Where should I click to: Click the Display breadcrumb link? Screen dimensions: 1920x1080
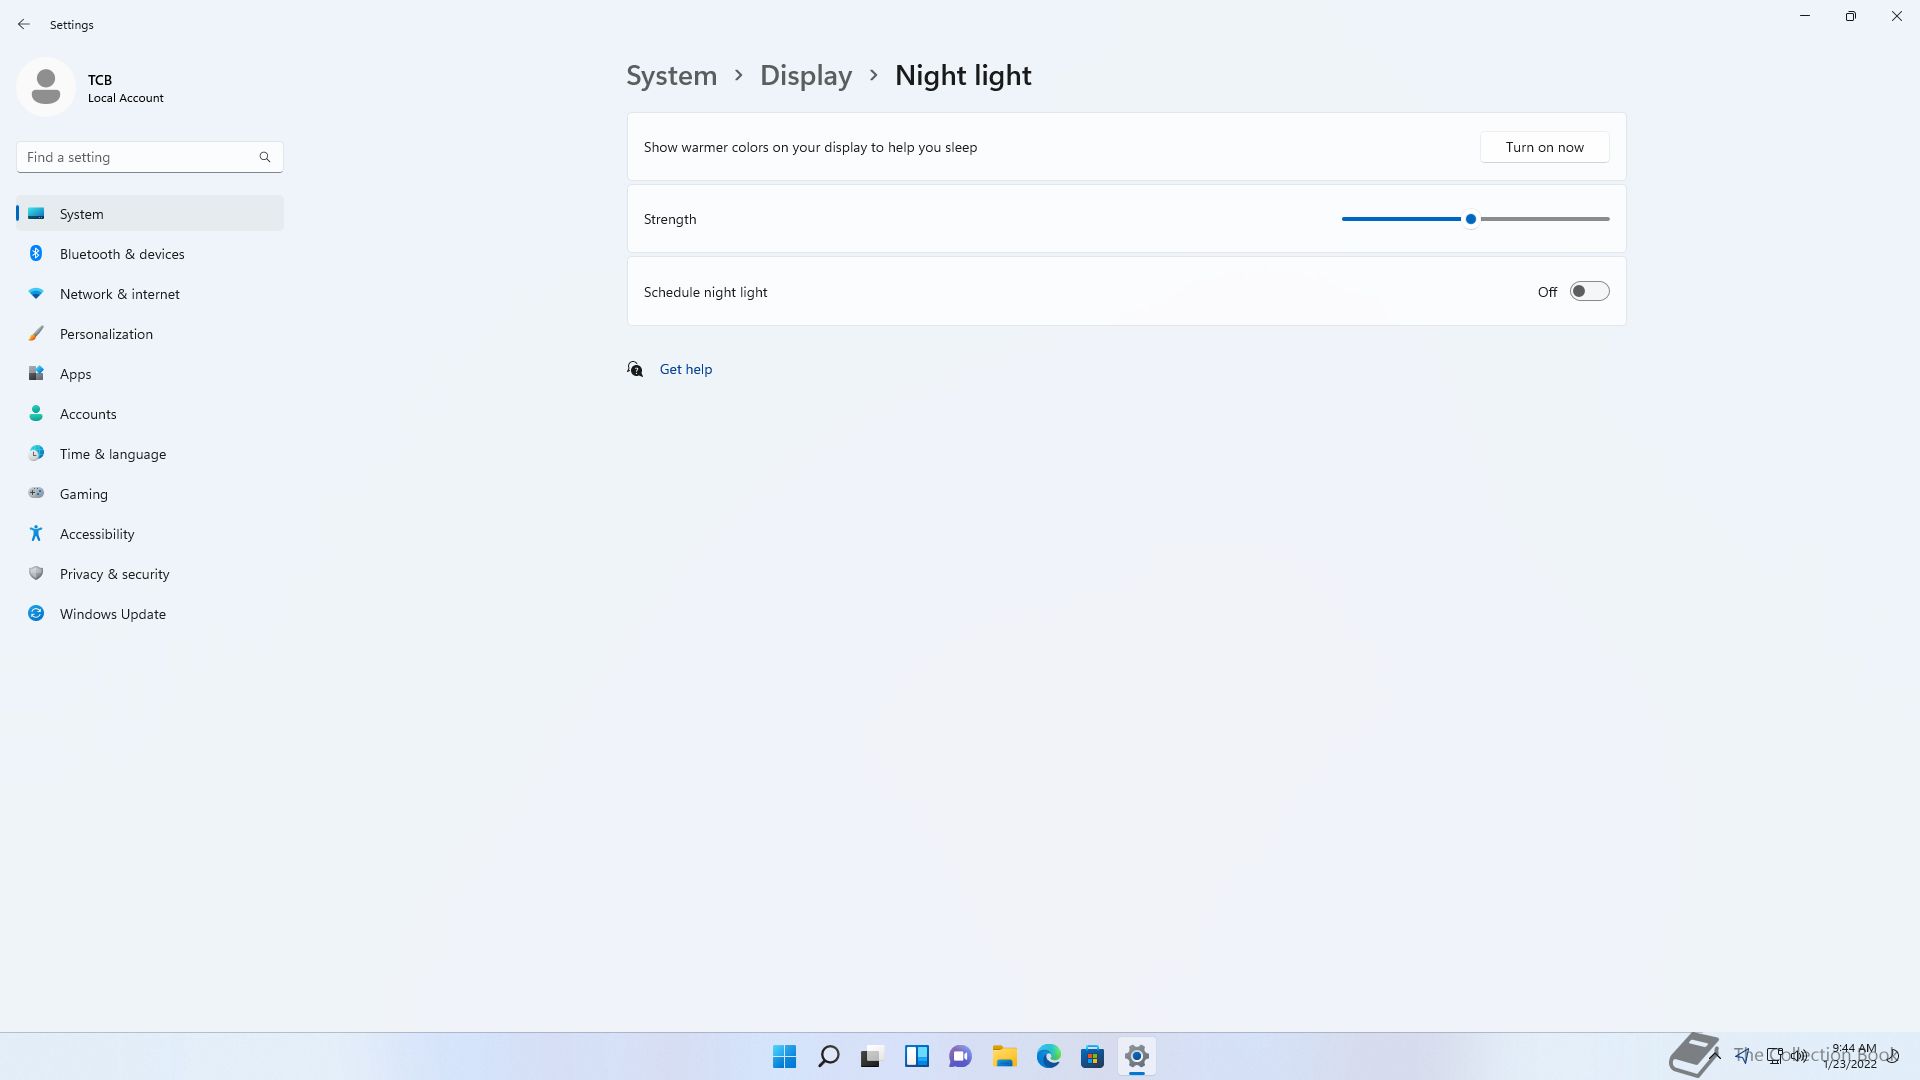tap(806, 75)
